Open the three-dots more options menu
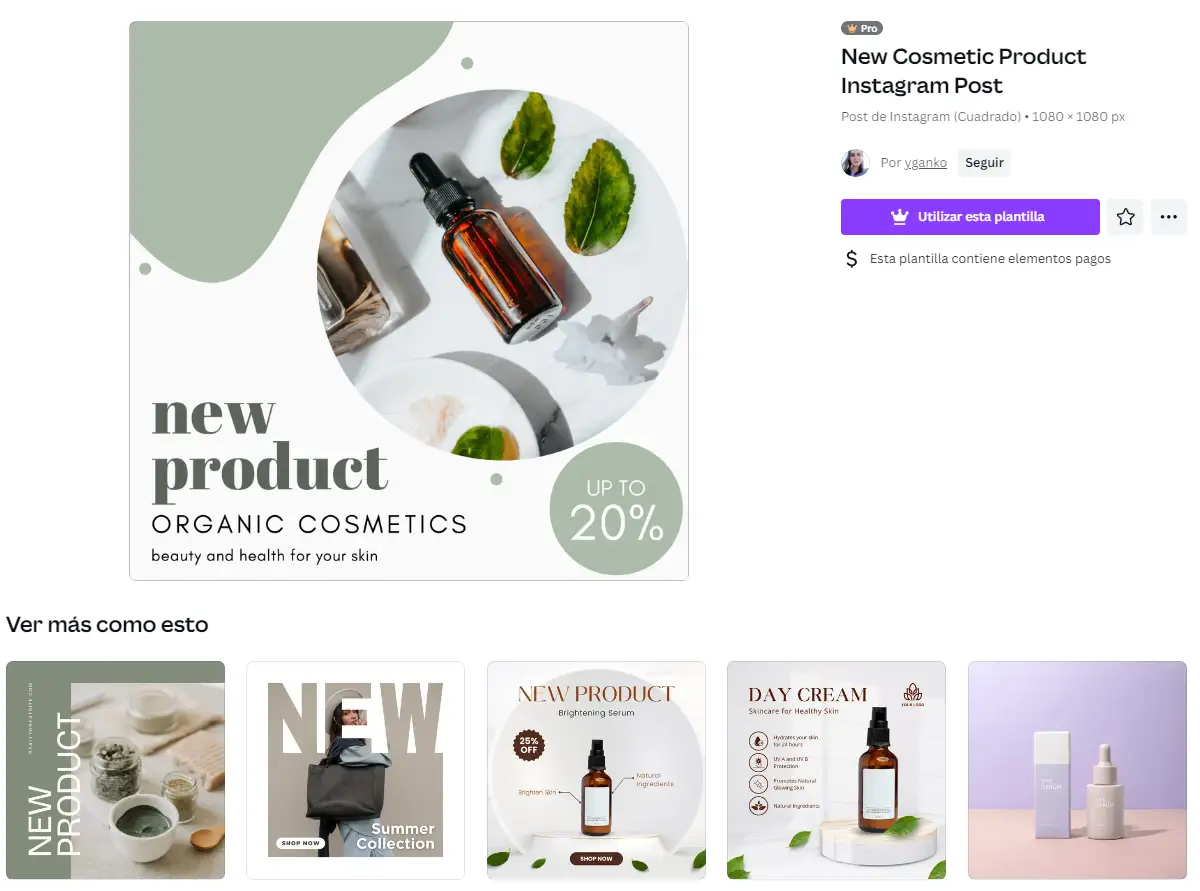 pos(1169,217)
